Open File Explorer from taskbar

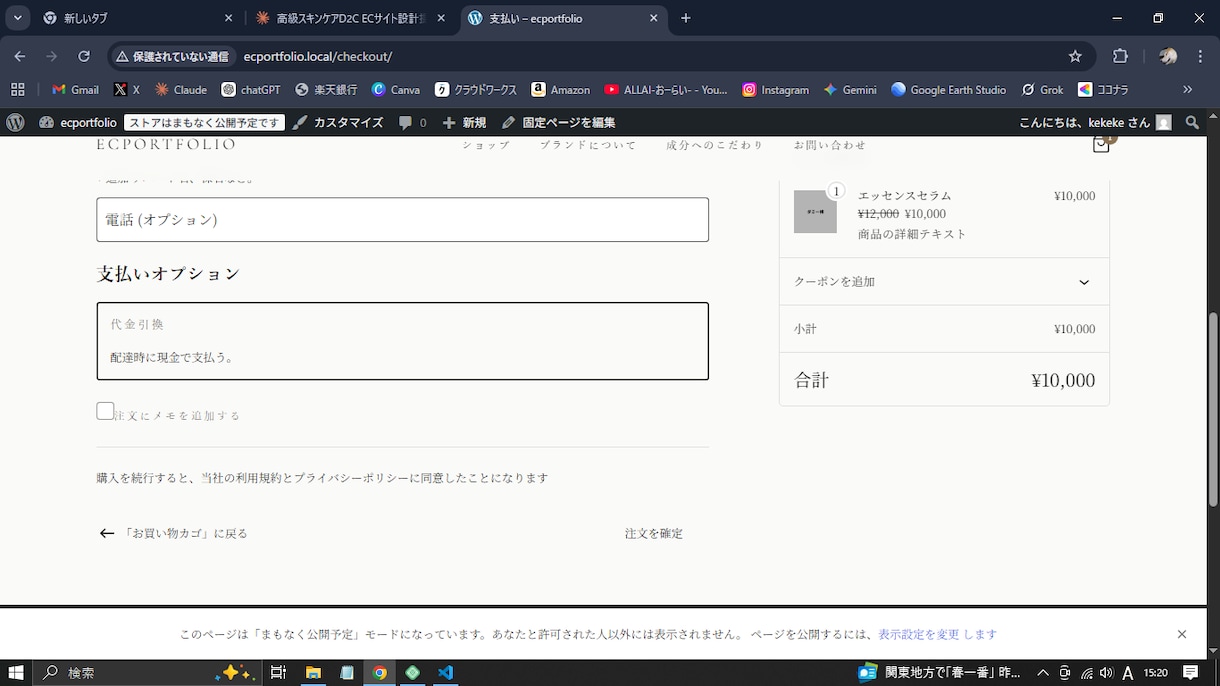click(x=313, y=673)
